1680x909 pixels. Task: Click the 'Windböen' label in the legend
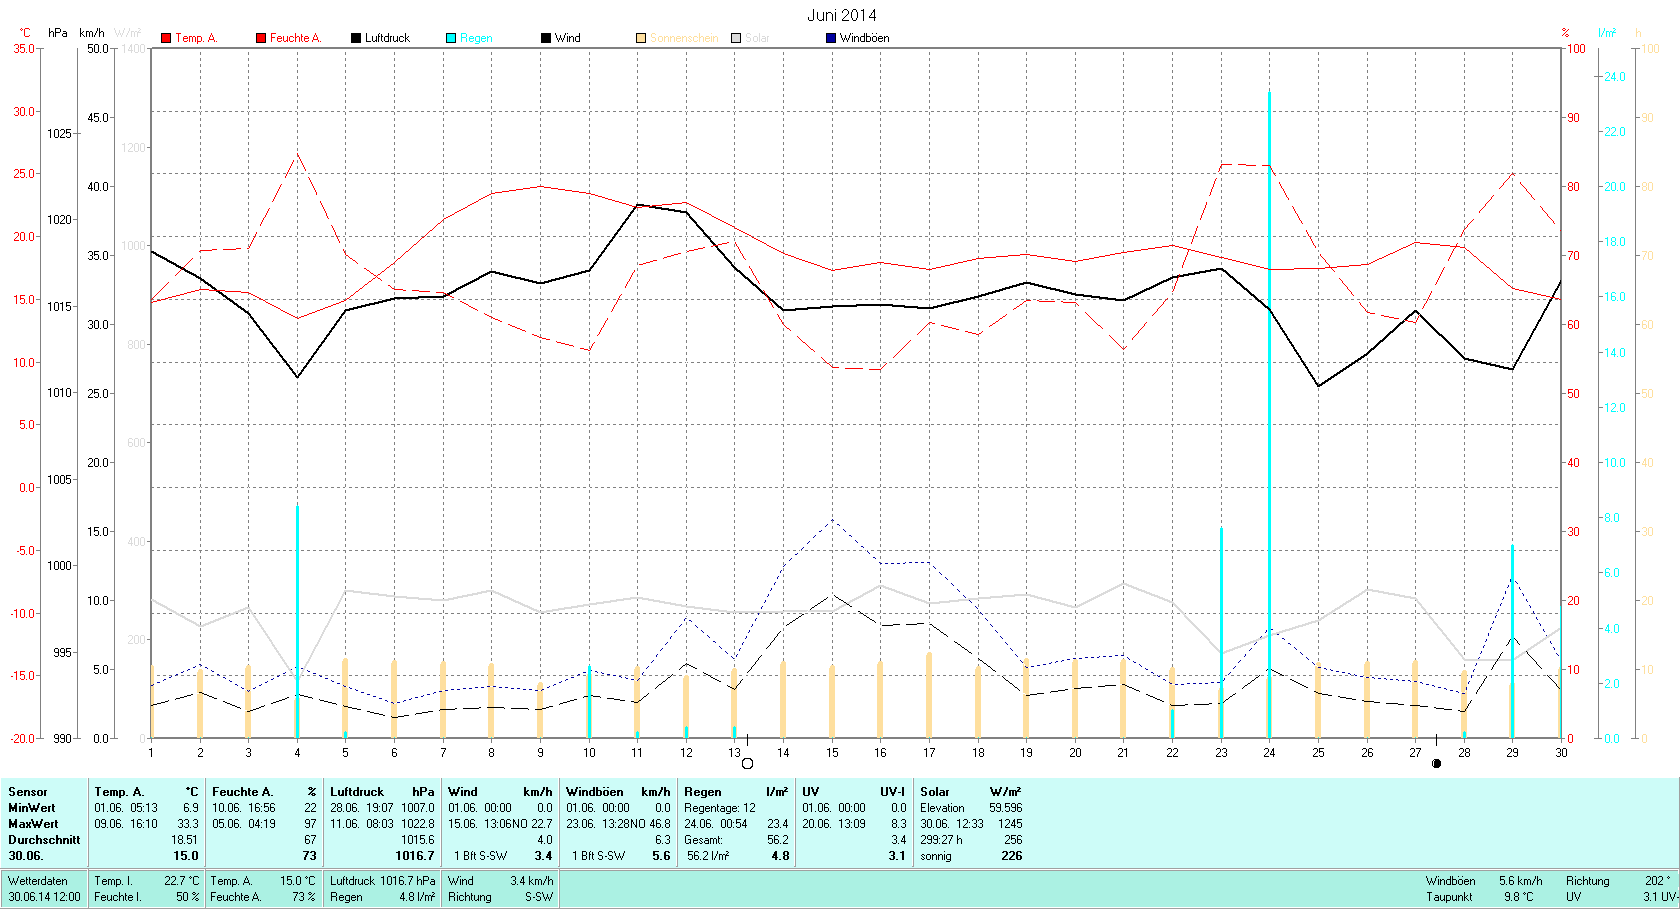coord(864,38)
